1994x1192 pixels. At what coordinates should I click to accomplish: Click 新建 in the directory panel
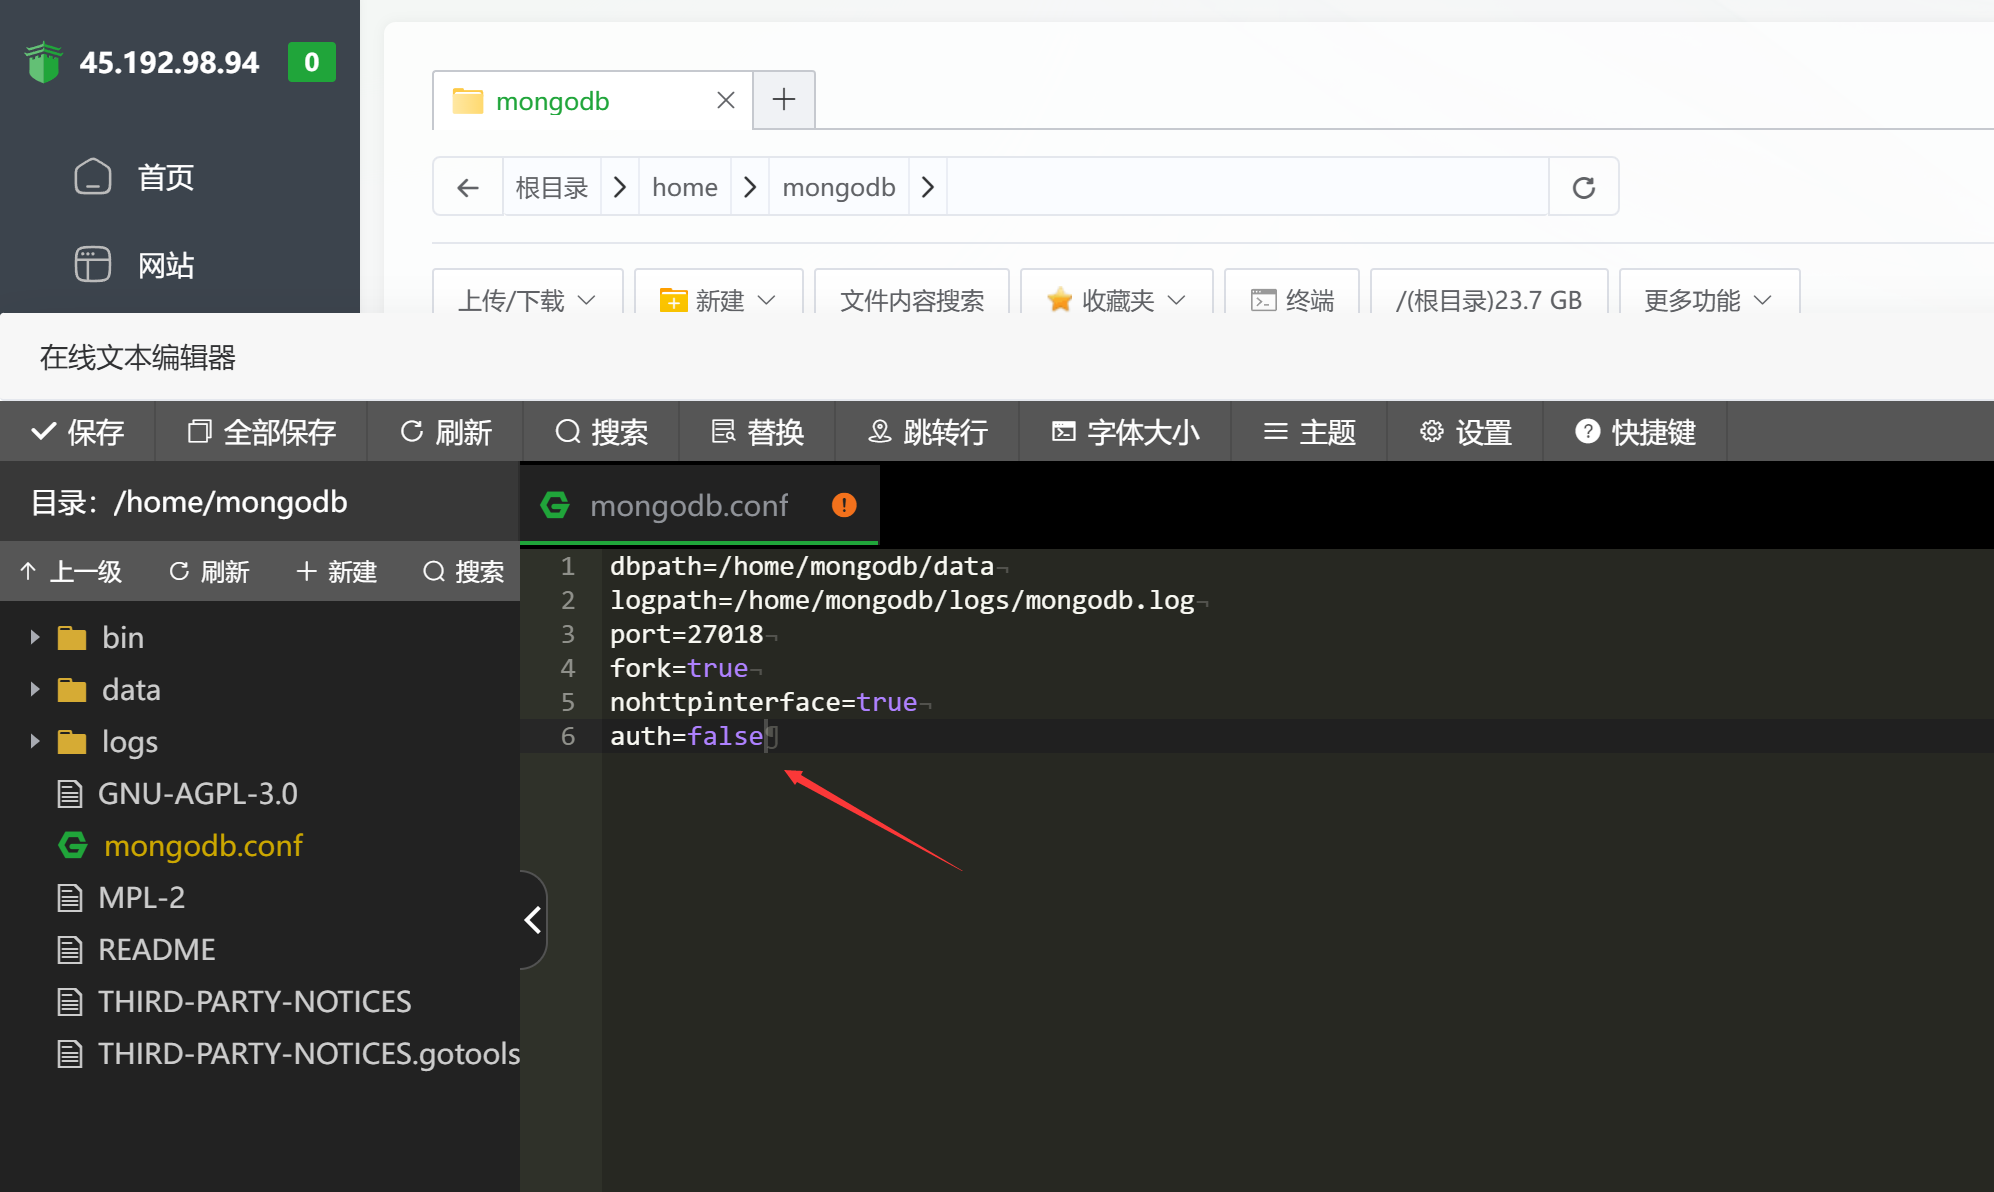pos(337,571)
